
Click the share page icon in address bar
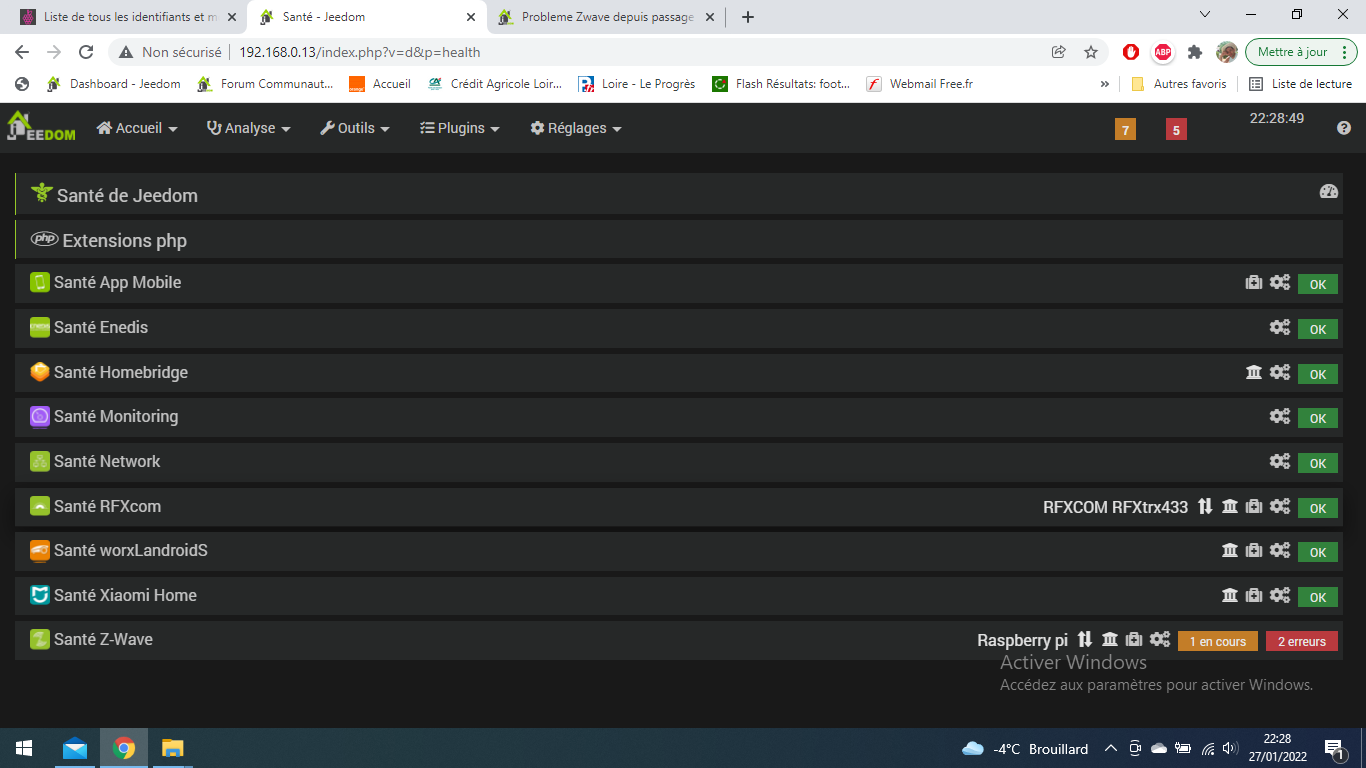click(1059, 52)
